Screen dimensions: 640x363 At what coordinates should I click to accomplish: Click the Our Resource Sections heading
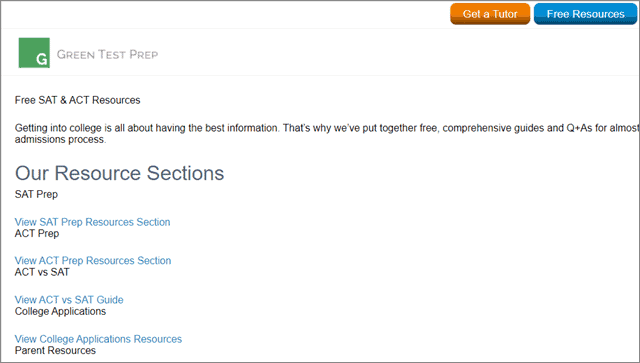tap(120, 173)
